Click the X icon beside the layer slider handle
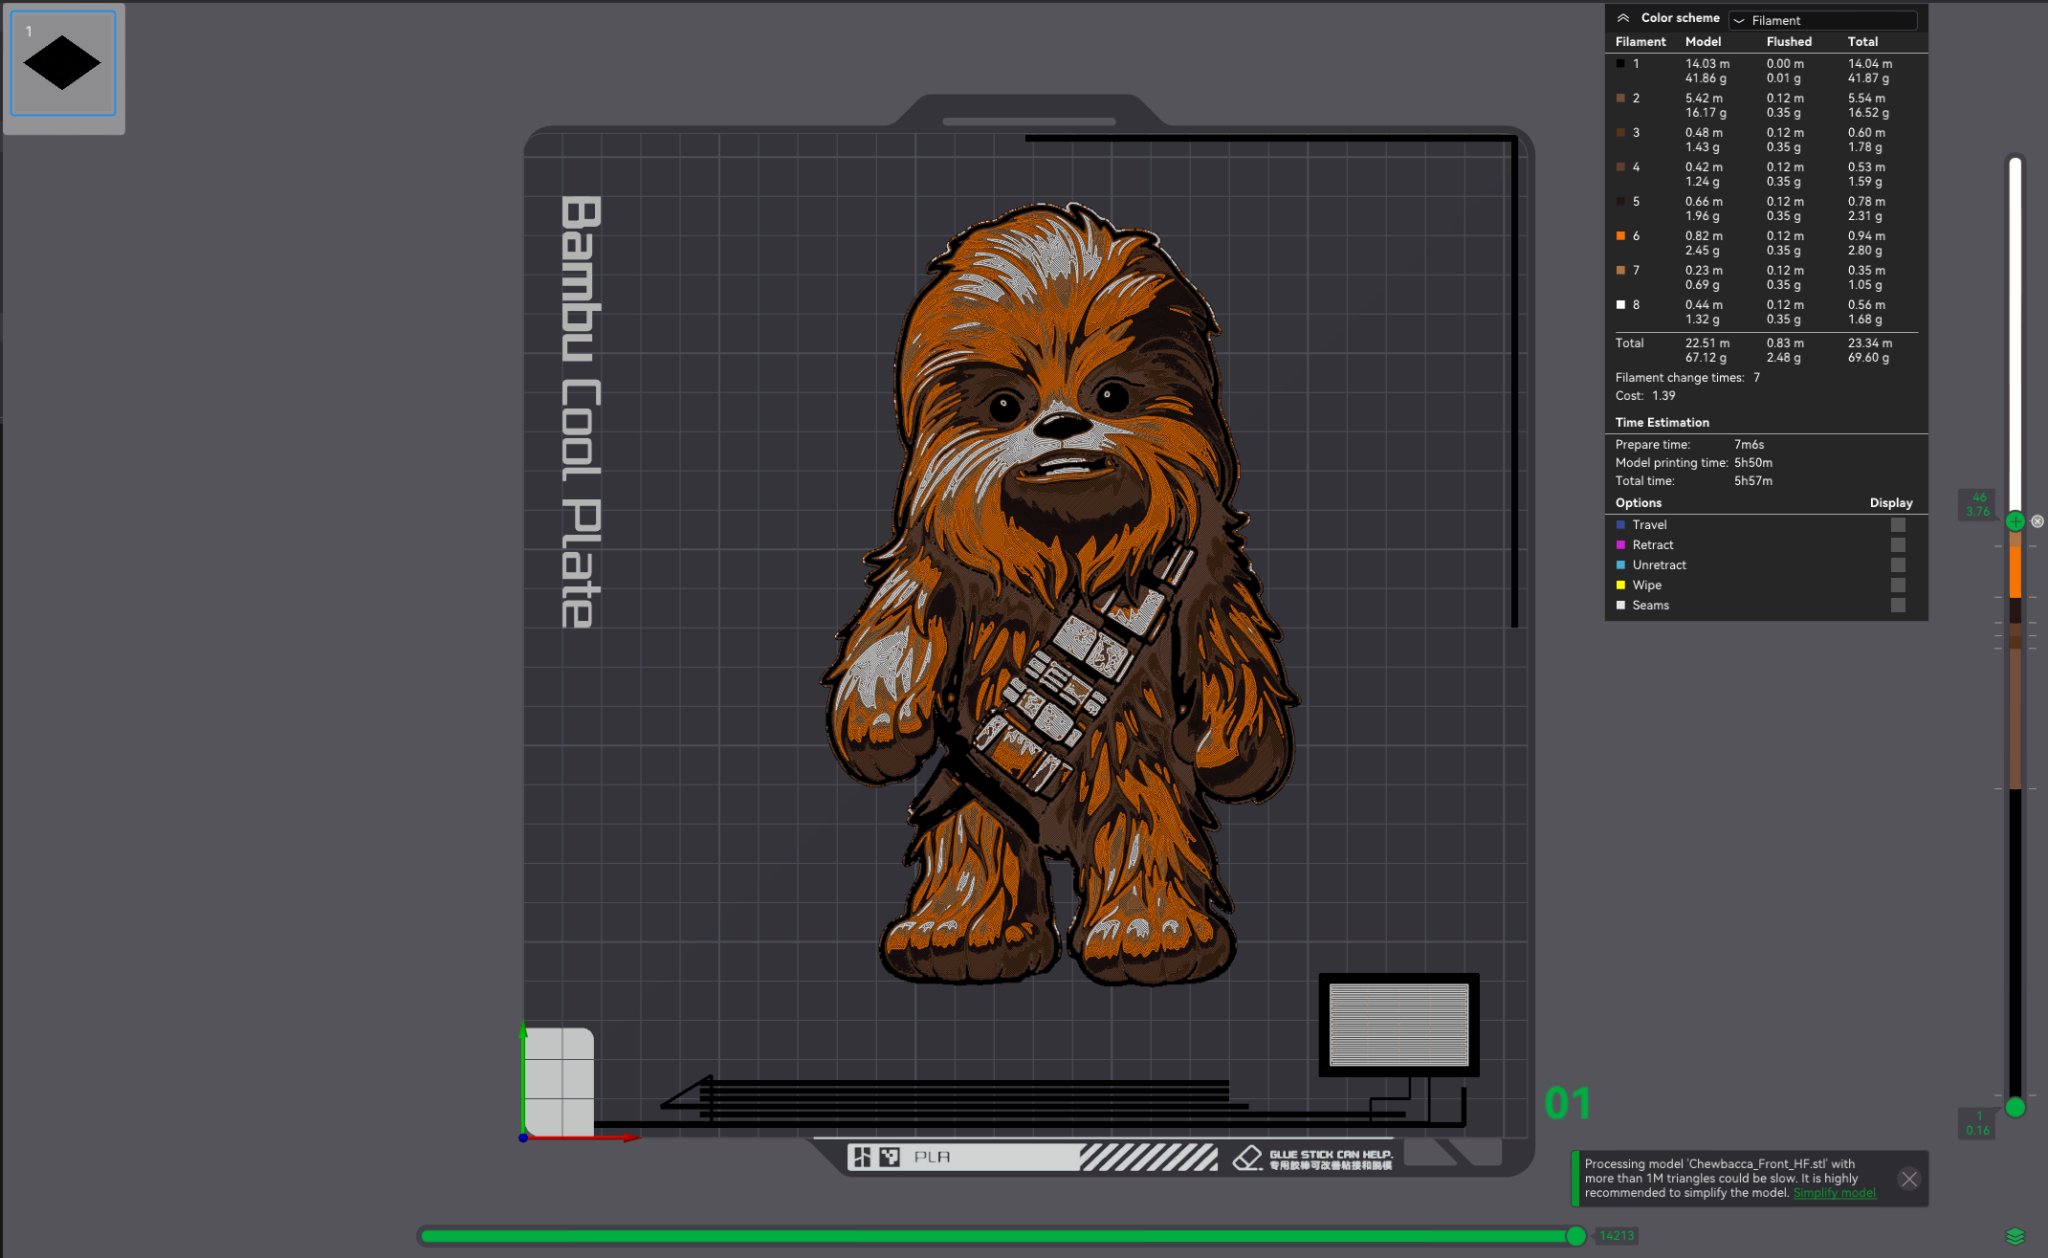Viewport: 2048px width, 1258px height. pyautogui.click(x=2038, y=521)
